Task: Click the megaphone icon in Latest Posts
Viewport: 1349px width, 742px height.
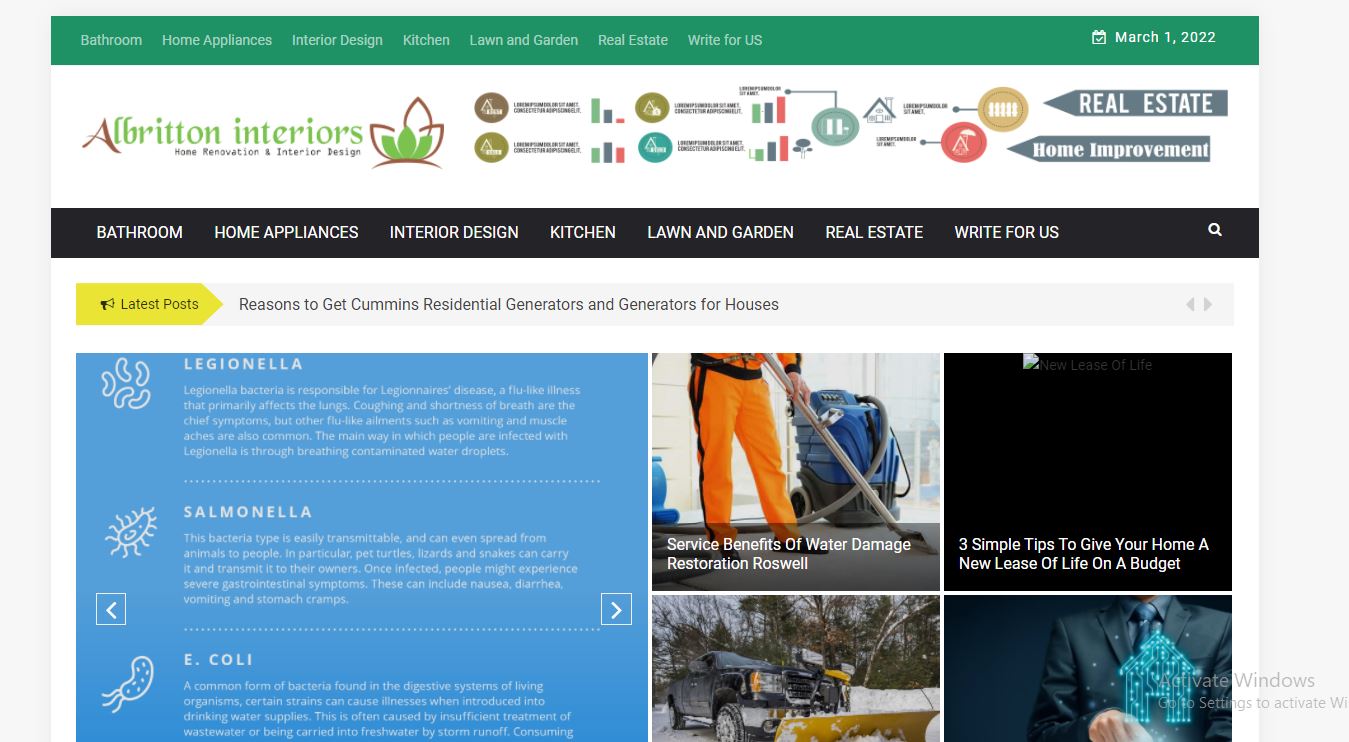Action: point(107,304)
